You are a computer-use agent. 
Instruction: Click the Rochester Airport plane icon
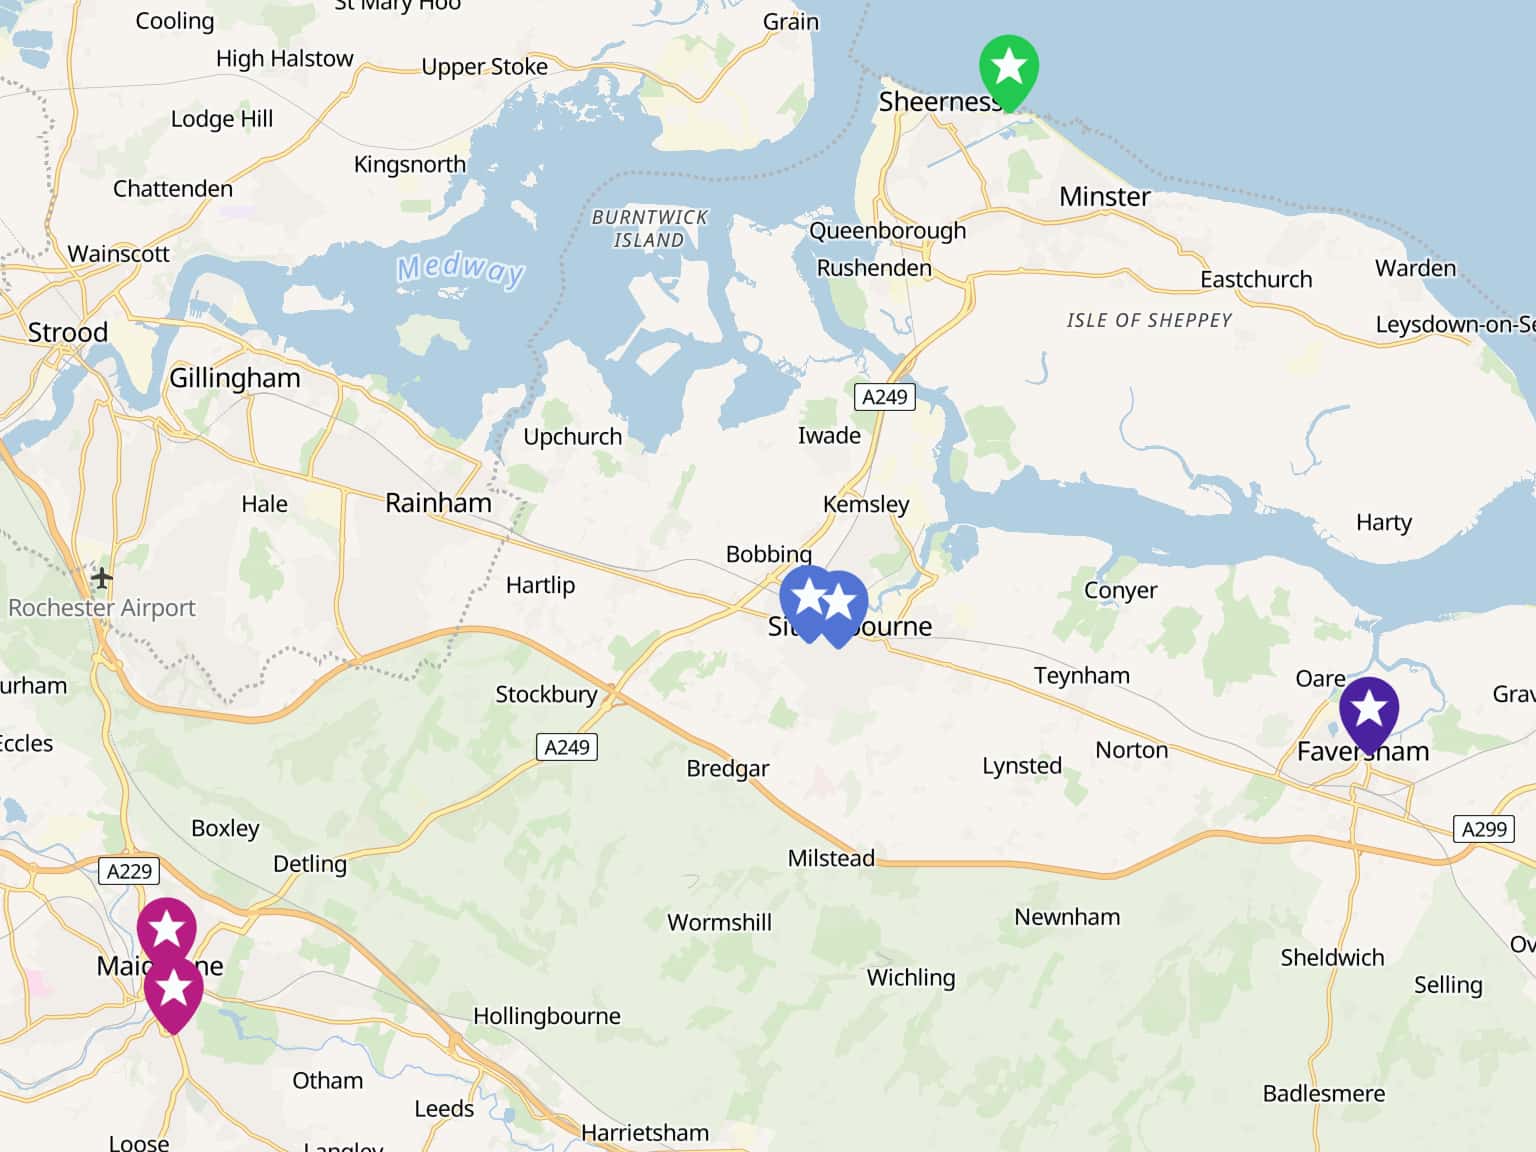click(x=101, y=578)
